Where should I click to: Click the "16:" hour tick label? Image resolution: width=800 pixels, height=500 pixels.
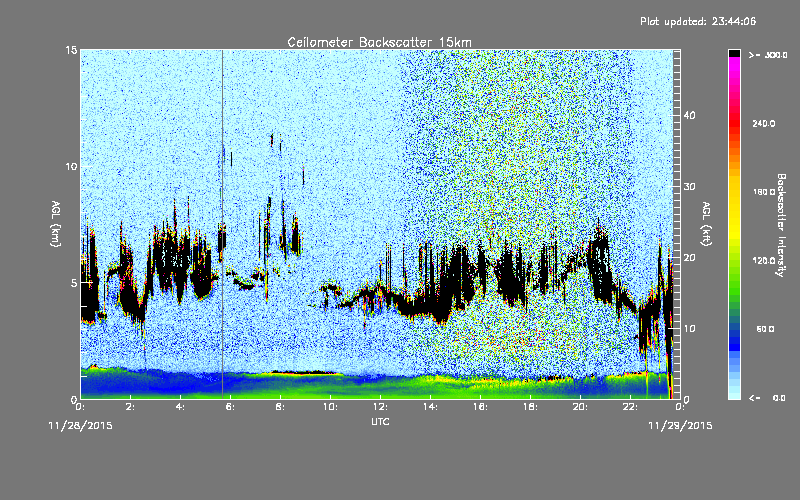[x=480, y=407]
